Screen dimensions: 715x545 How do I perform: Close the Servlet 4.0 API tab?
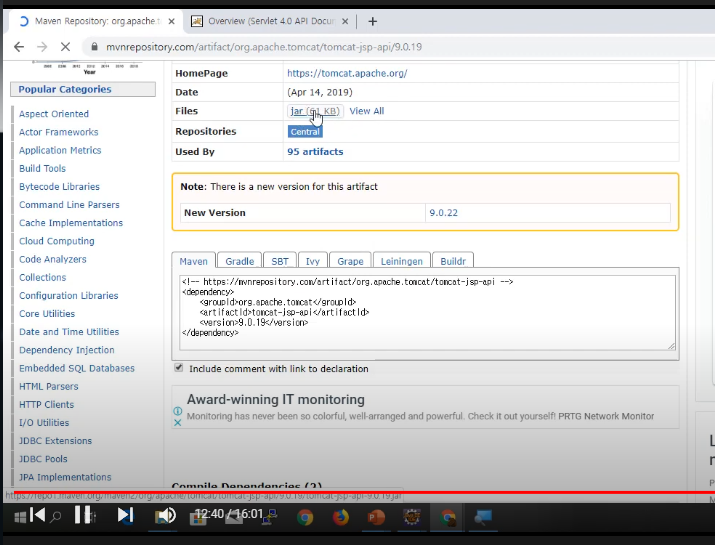coord(345,21)
